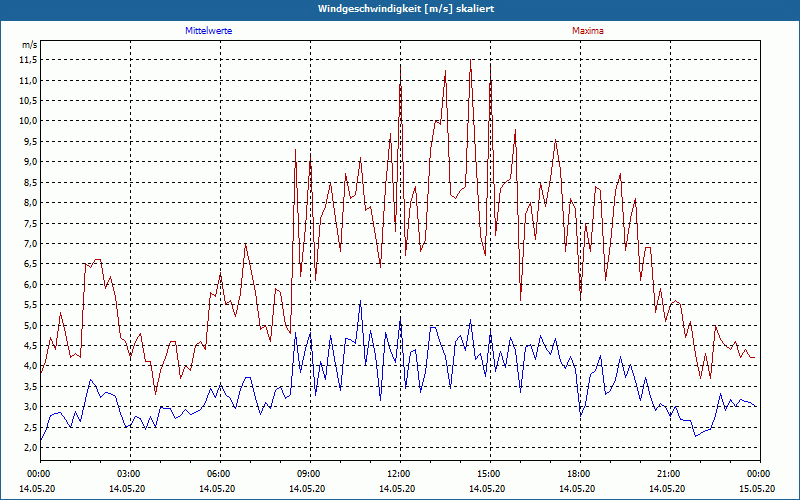Click the y-axis value 6,5

pos(31,264)
